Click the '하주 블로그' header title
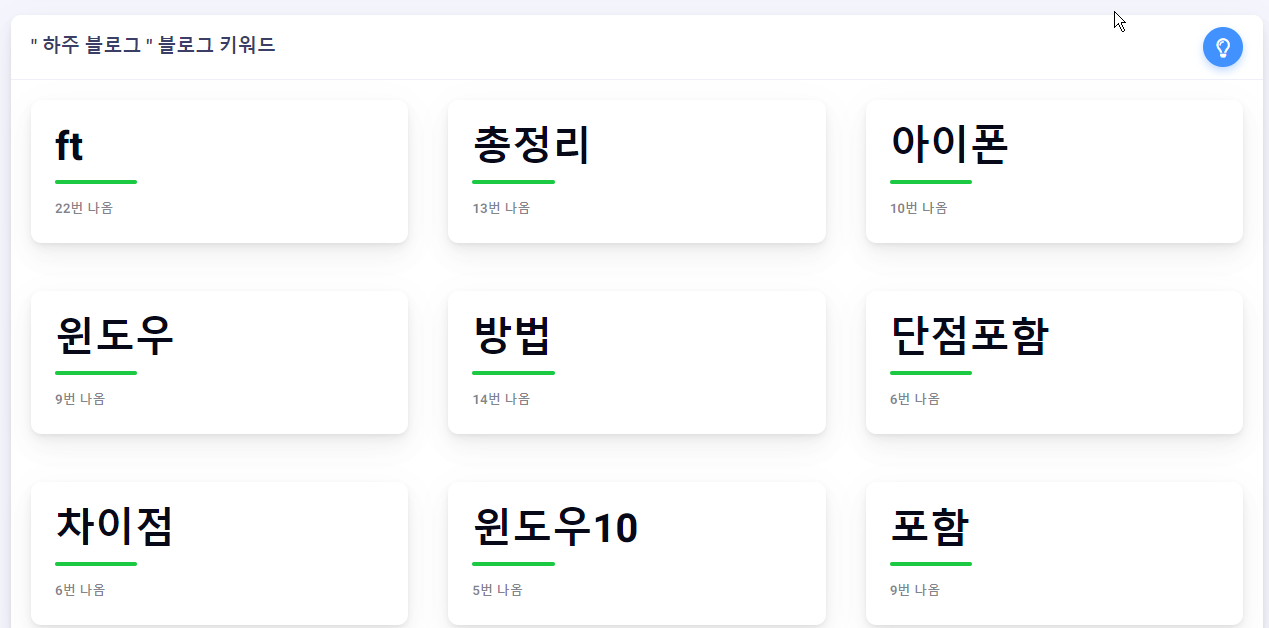Viewport: 1269px width, 628px height. (152, 46)
